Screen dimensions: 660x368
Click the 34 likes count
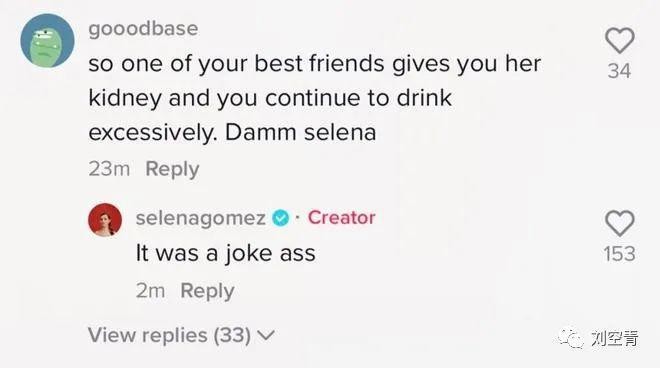pyautogui.click(x=619, y=71)
